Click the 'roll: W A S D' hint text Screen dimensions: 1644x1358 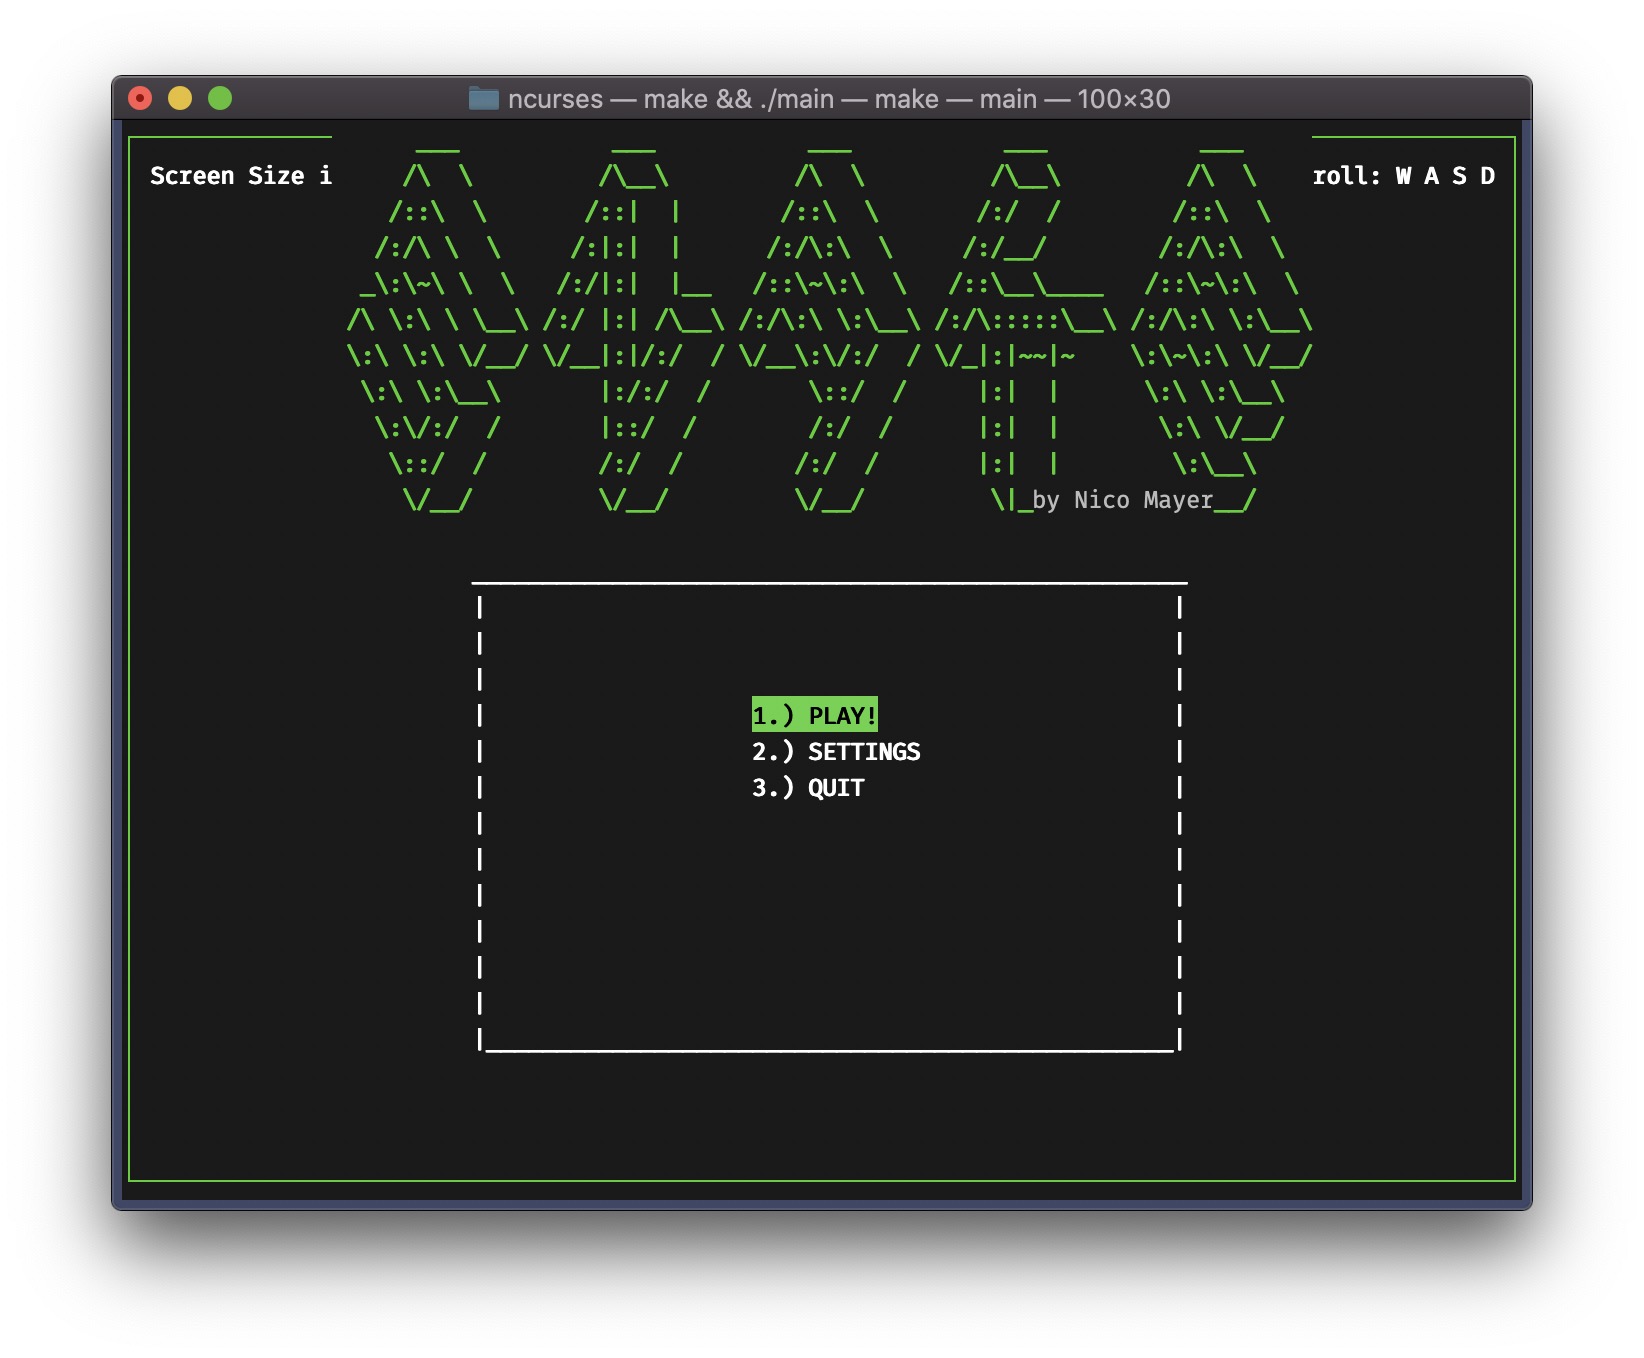click(x=1405, y=175)
